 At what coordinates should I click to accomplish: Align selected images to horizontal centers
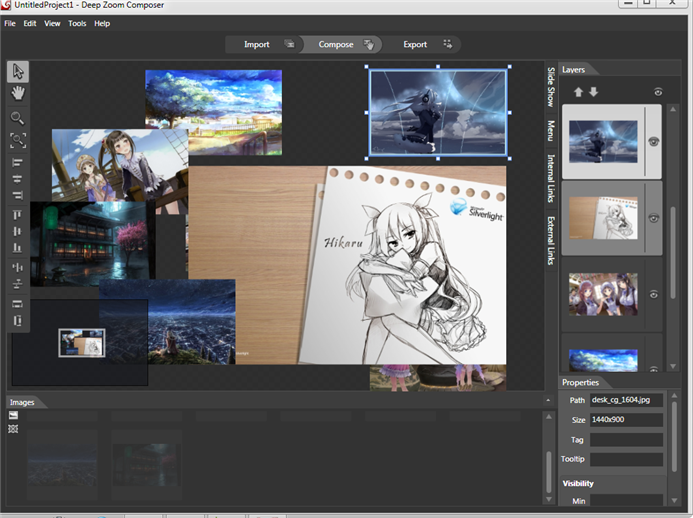pos(18,179)
